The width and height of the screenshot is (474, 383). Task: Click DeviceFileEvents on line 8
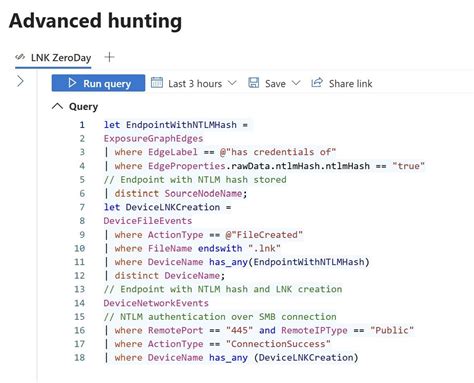pos(148,221)
